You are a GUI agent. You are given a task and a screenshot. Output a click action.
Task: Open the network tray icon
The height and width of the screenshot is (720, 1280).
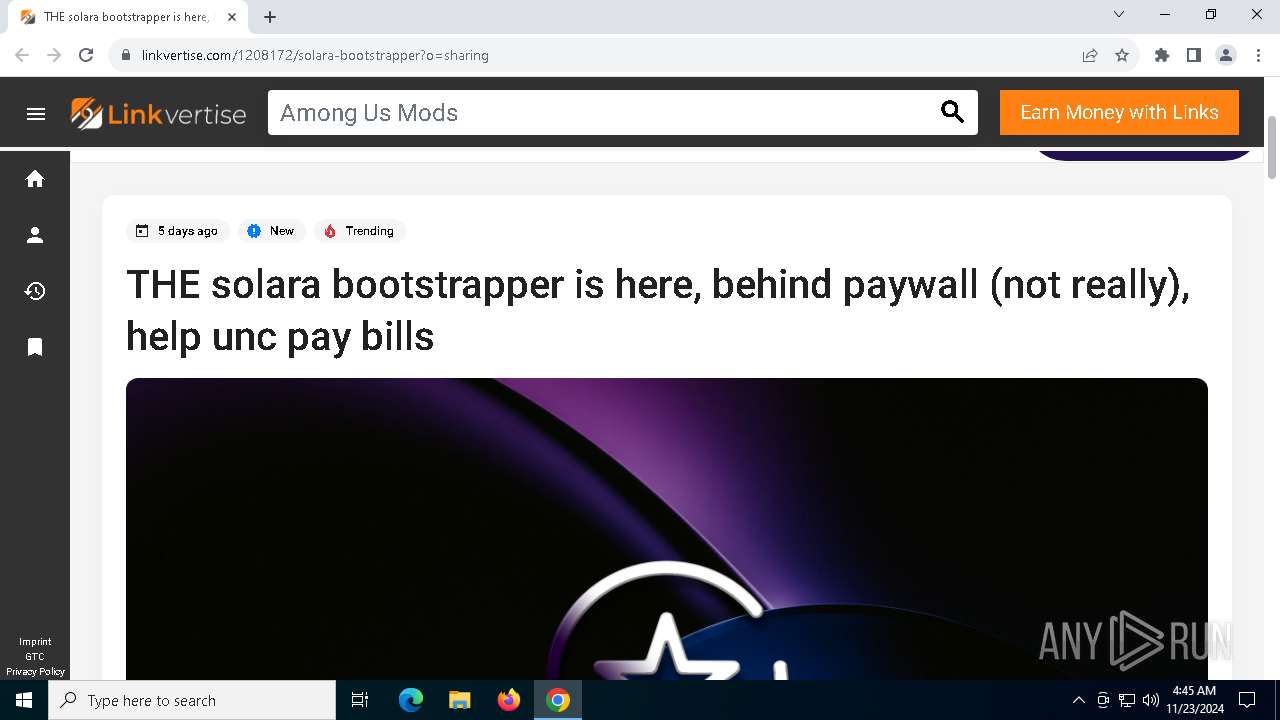(1127, 700)
